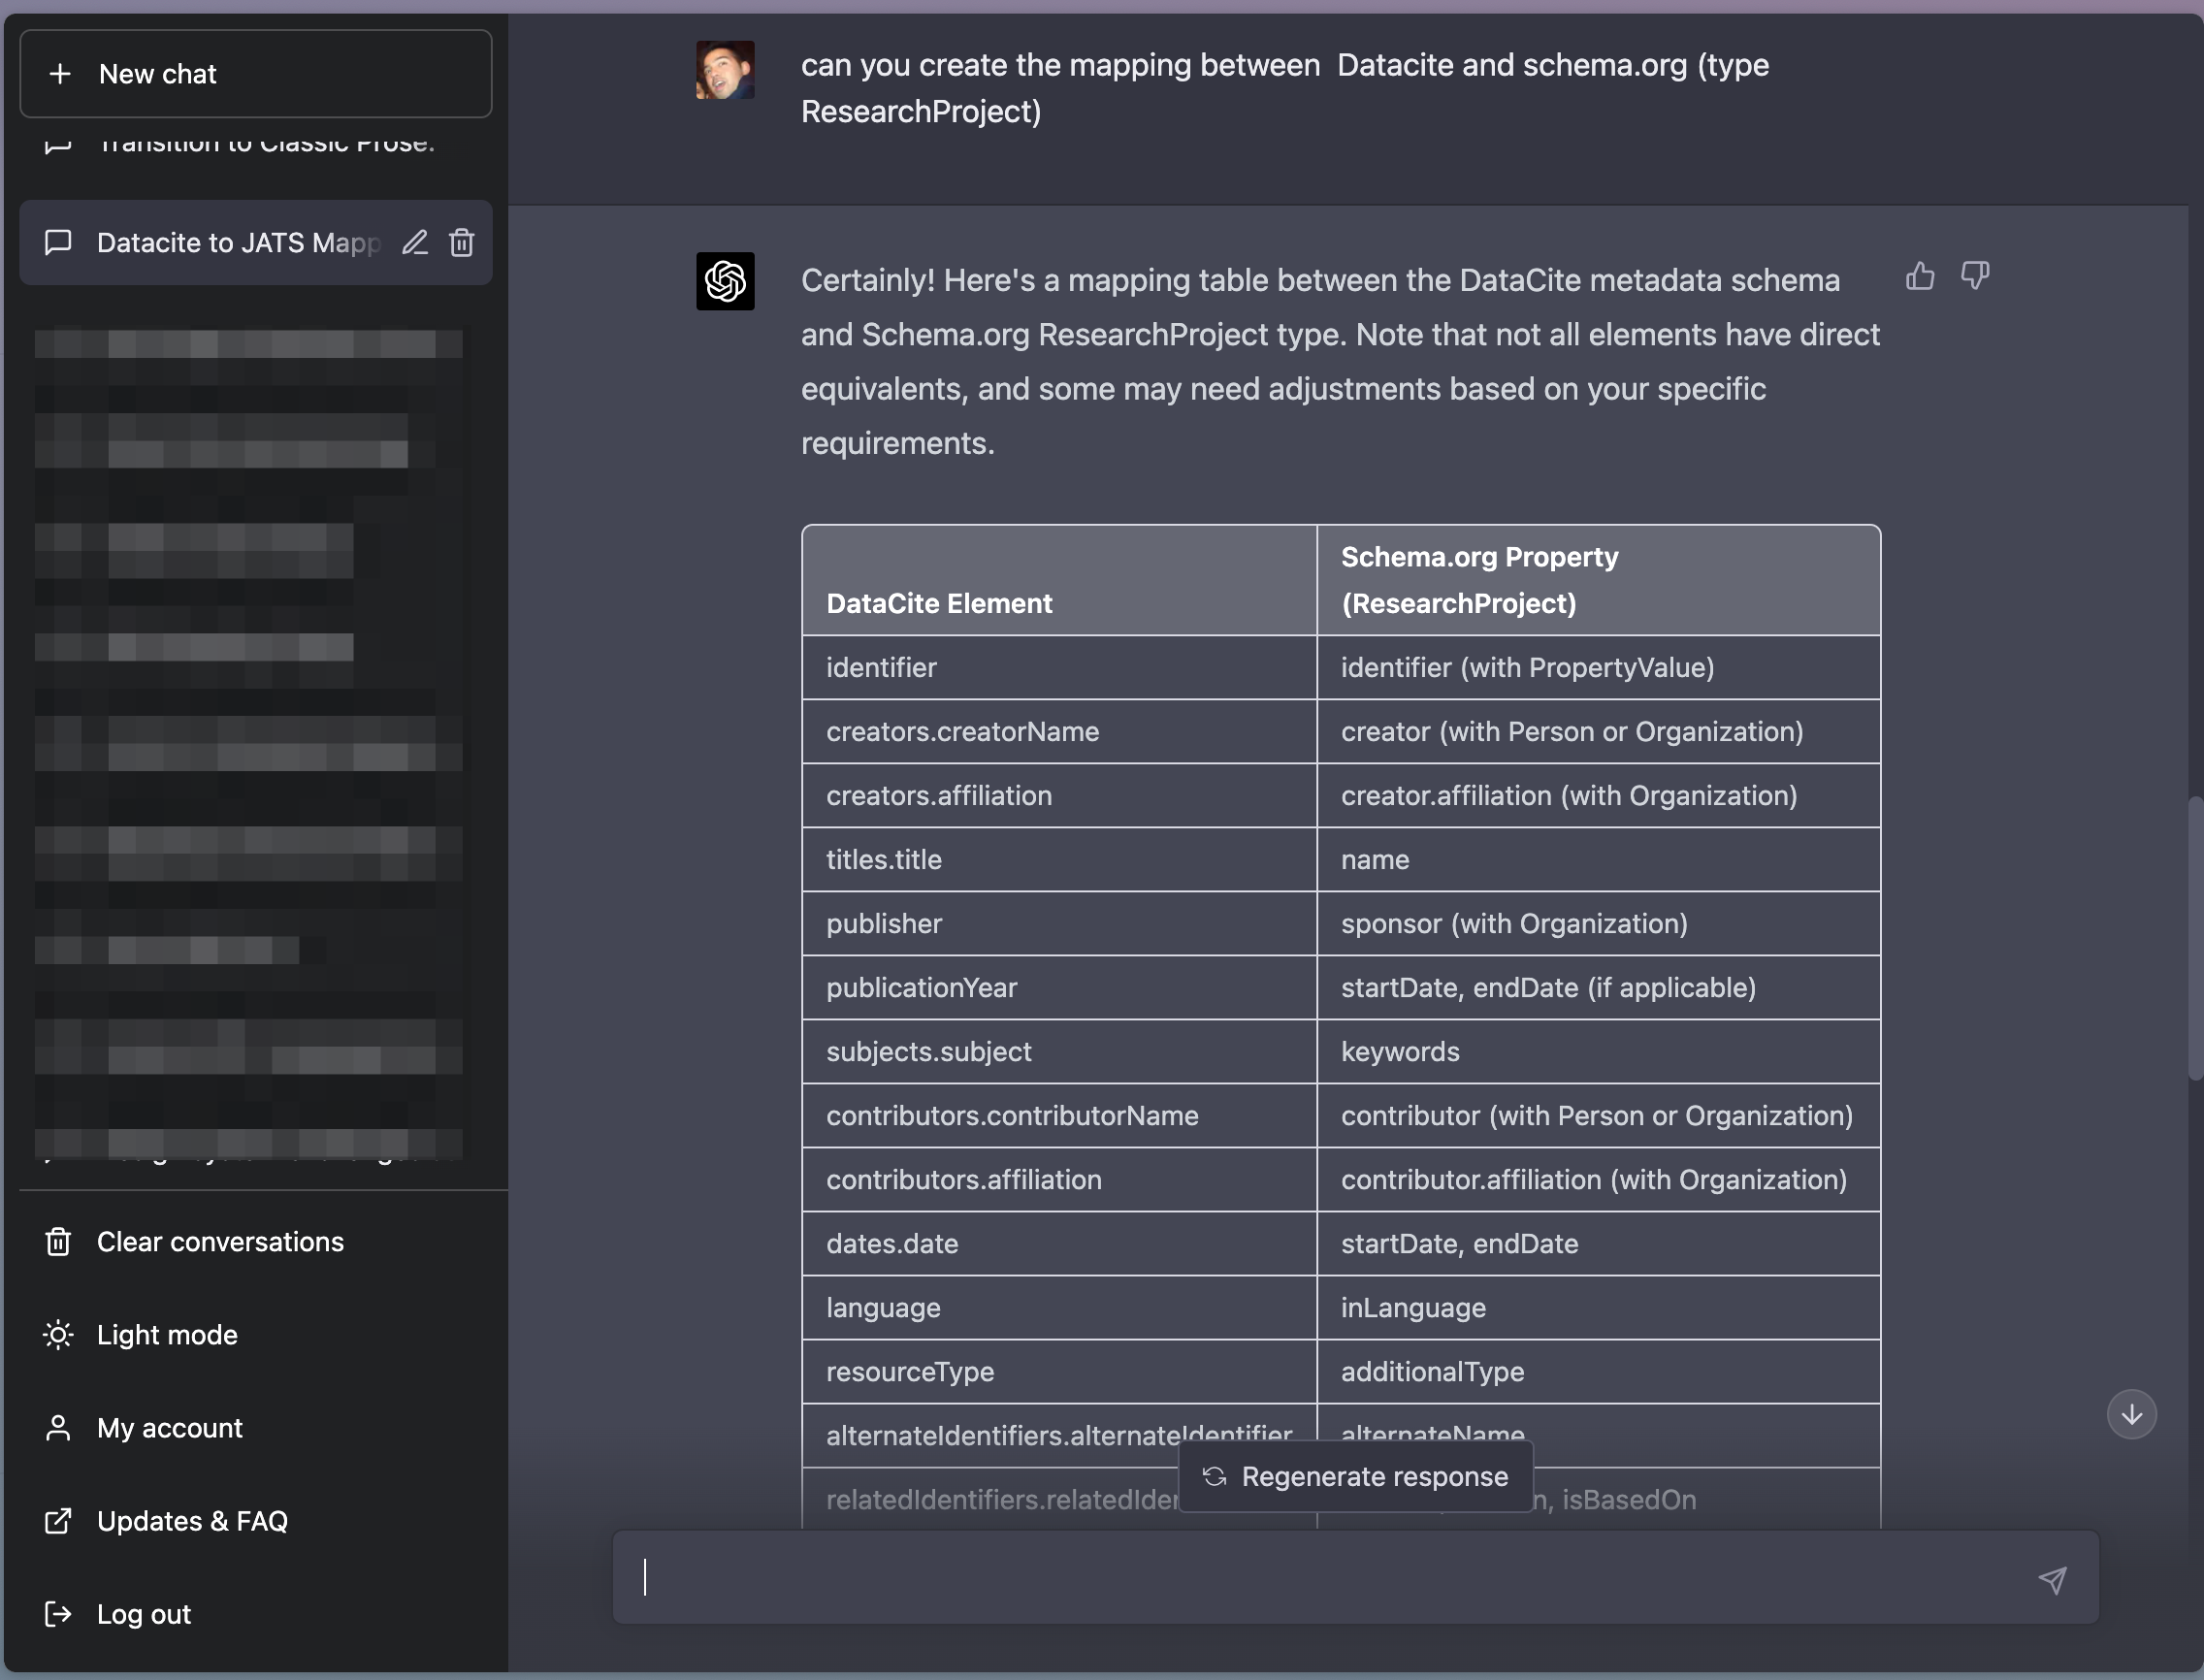2204x1680 pixels.
Task: Click the 'language' table cell
Action: coord(1059,1308)
